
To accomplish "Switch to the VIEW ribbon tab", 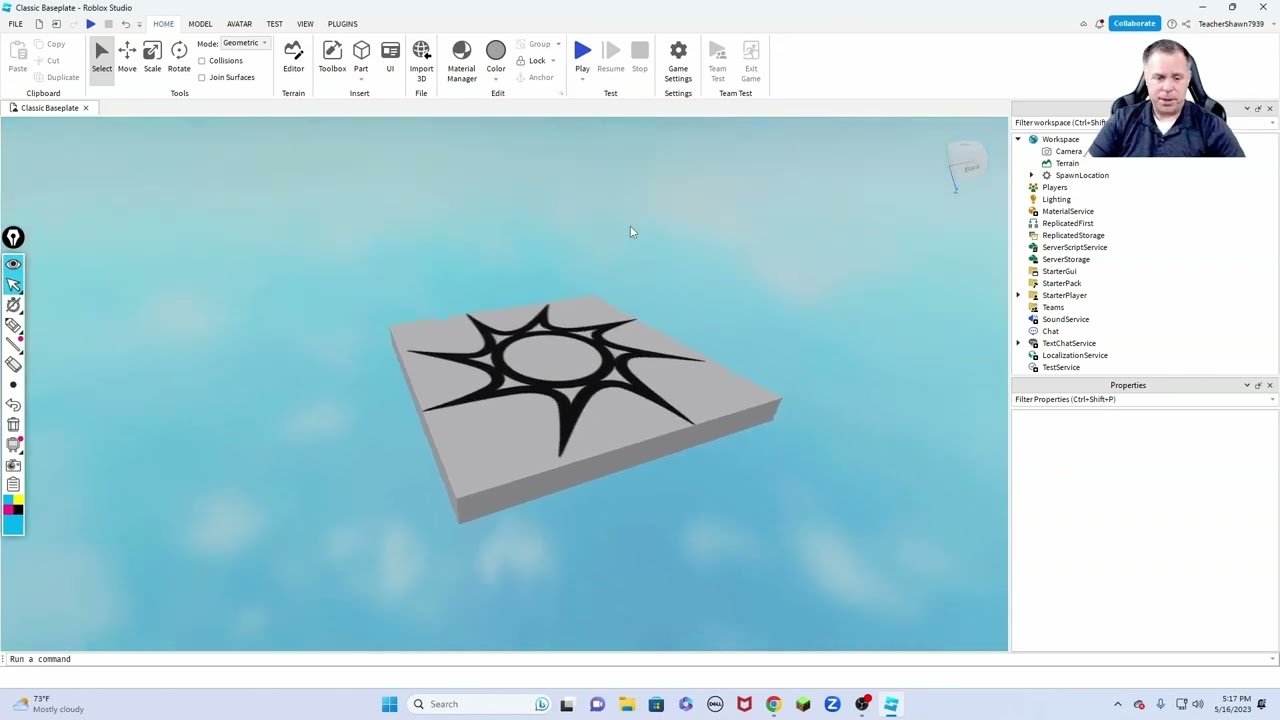I will coord(305,24).
